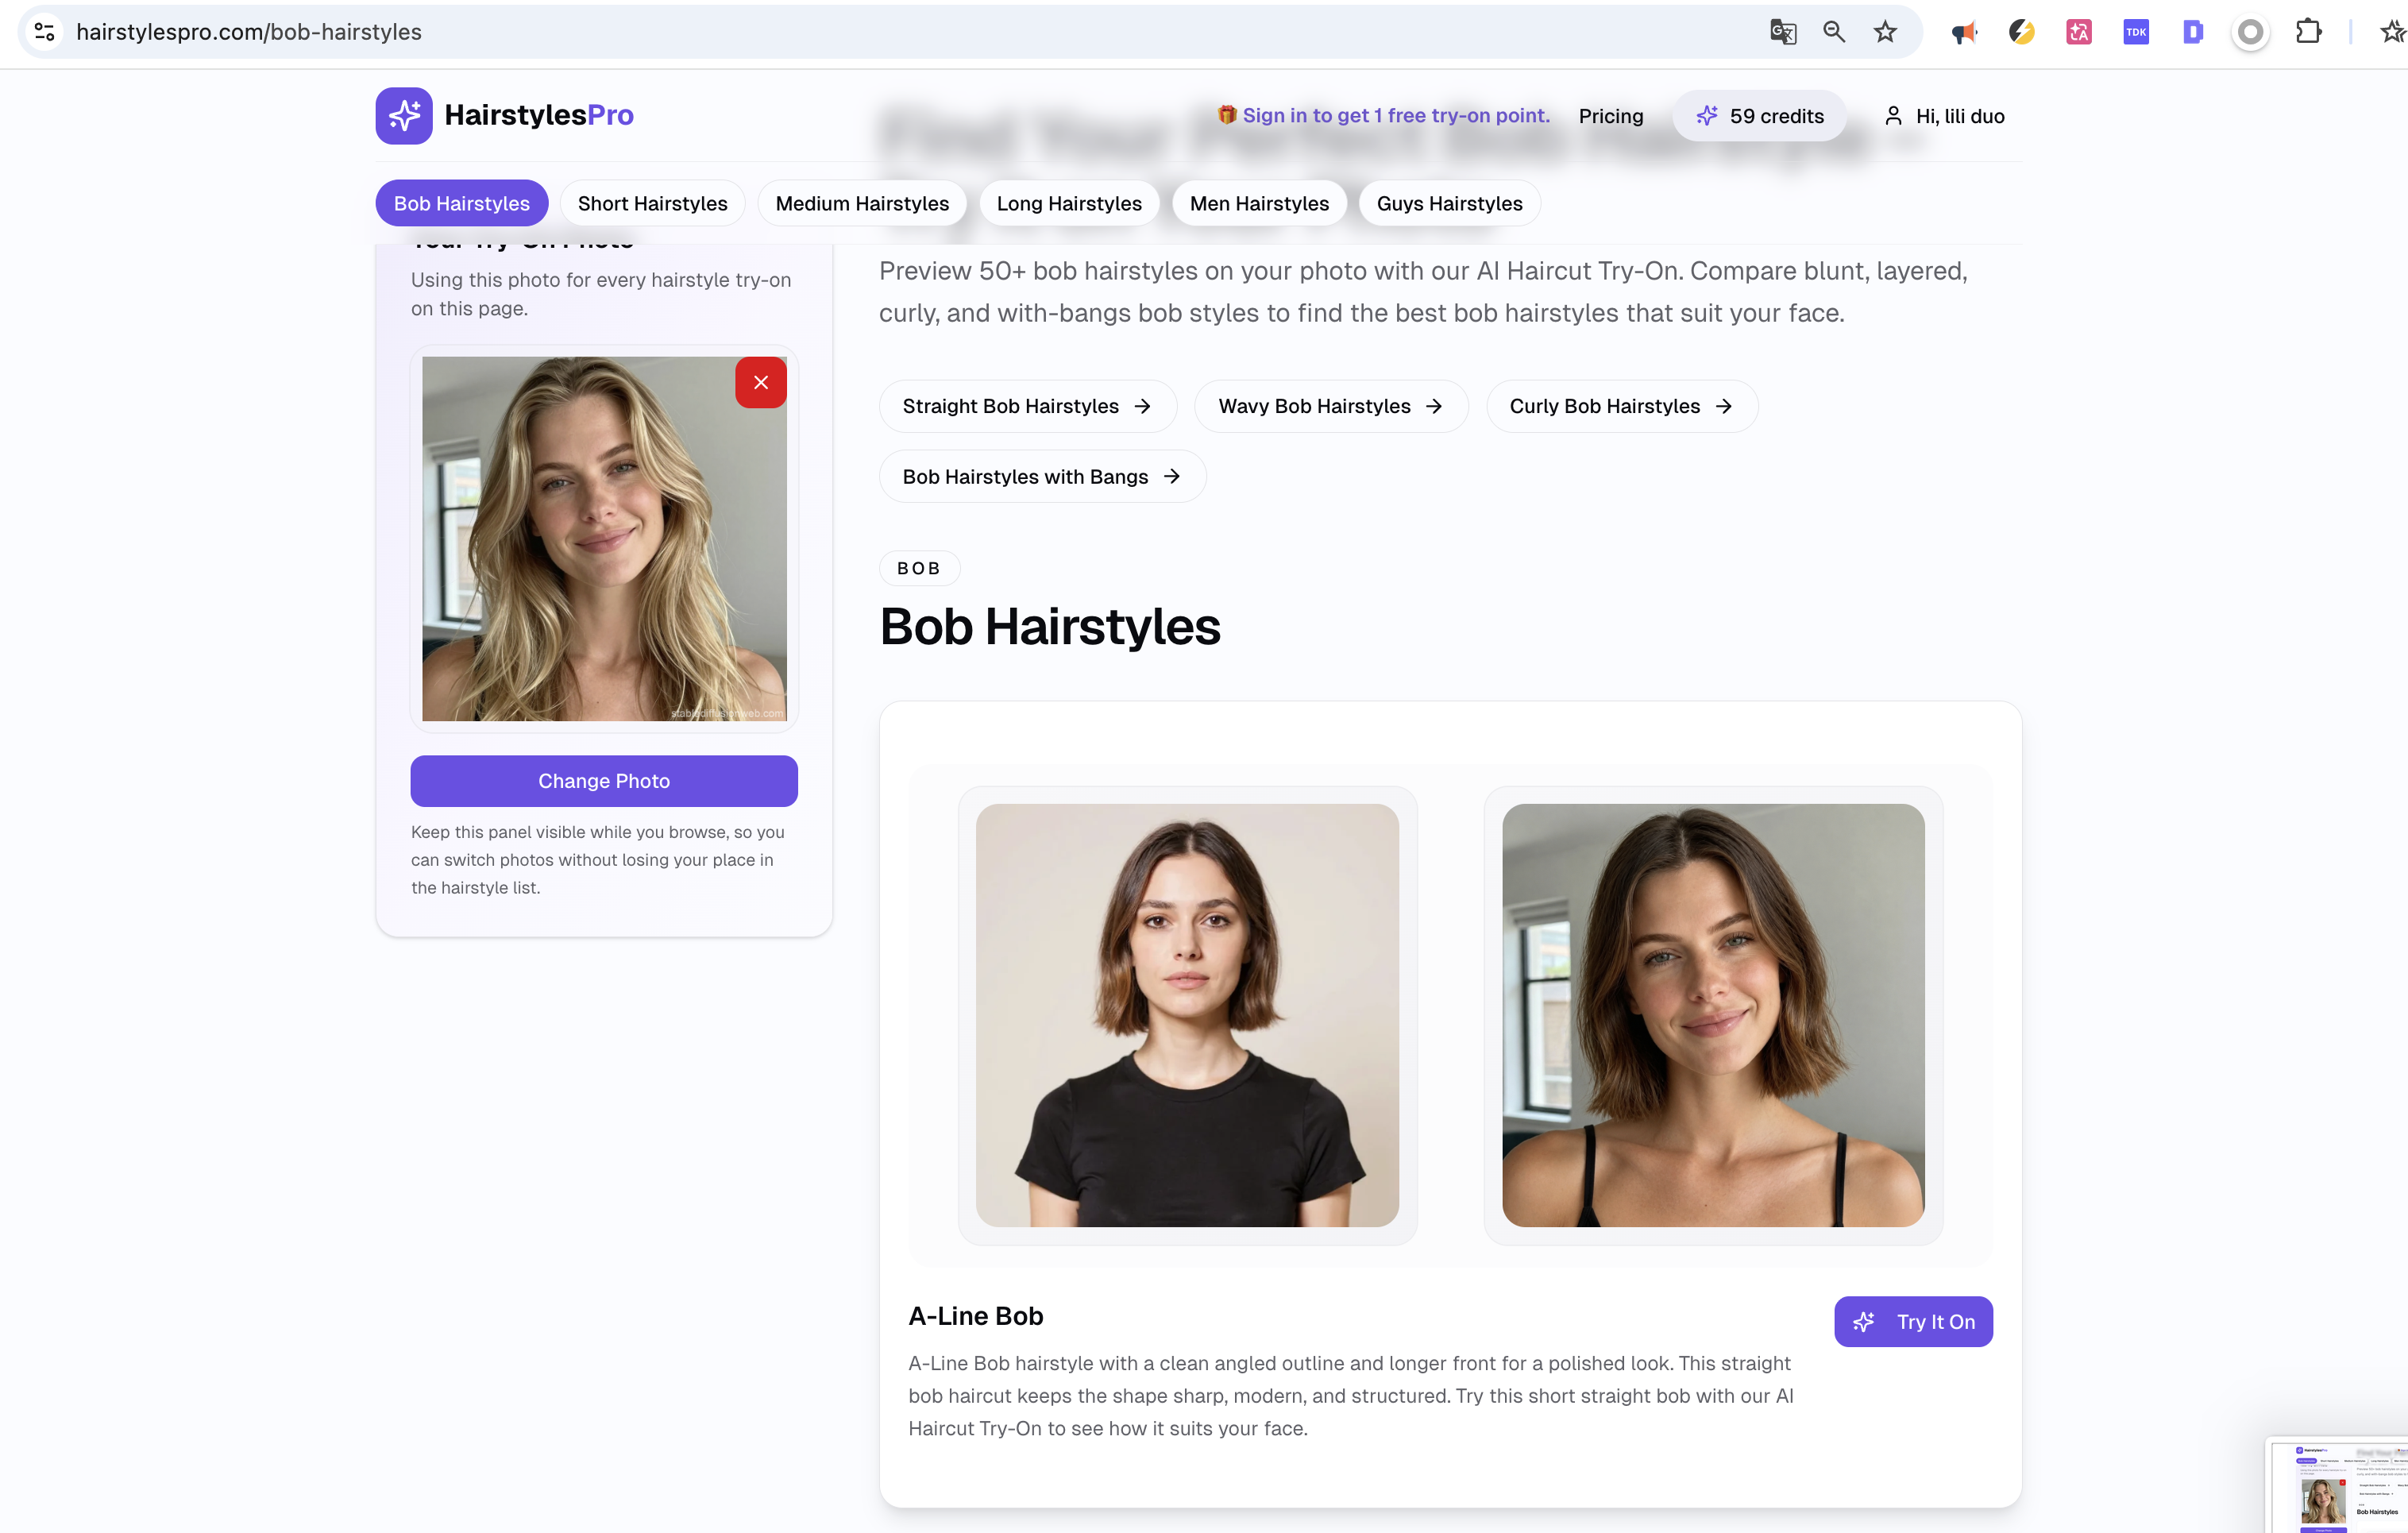This screenshot has width=2408, height=1533.
Task: Click the lightning bolt extension icon
Action: click(x=2021, y=32)
